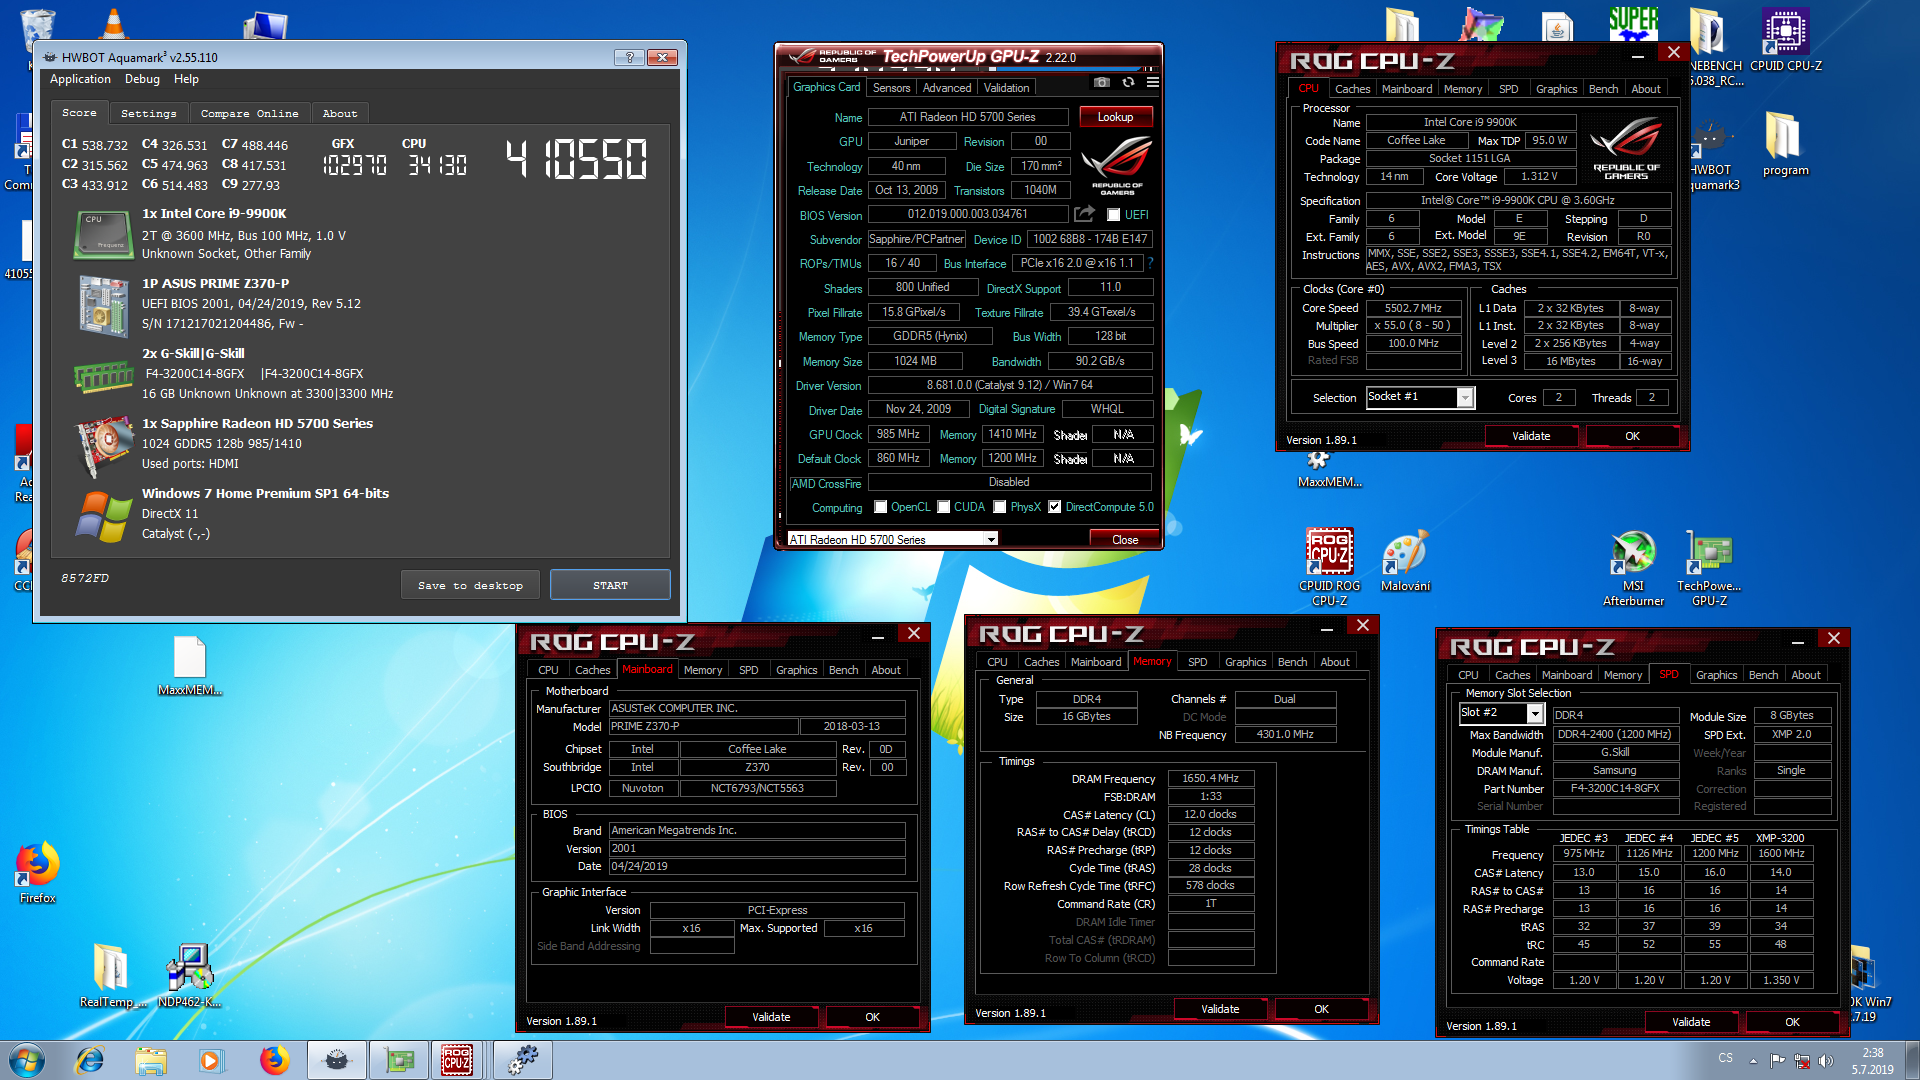Click the START button in Aquamark
The height and width of the screenshot is (1080, 1920).
610,585
